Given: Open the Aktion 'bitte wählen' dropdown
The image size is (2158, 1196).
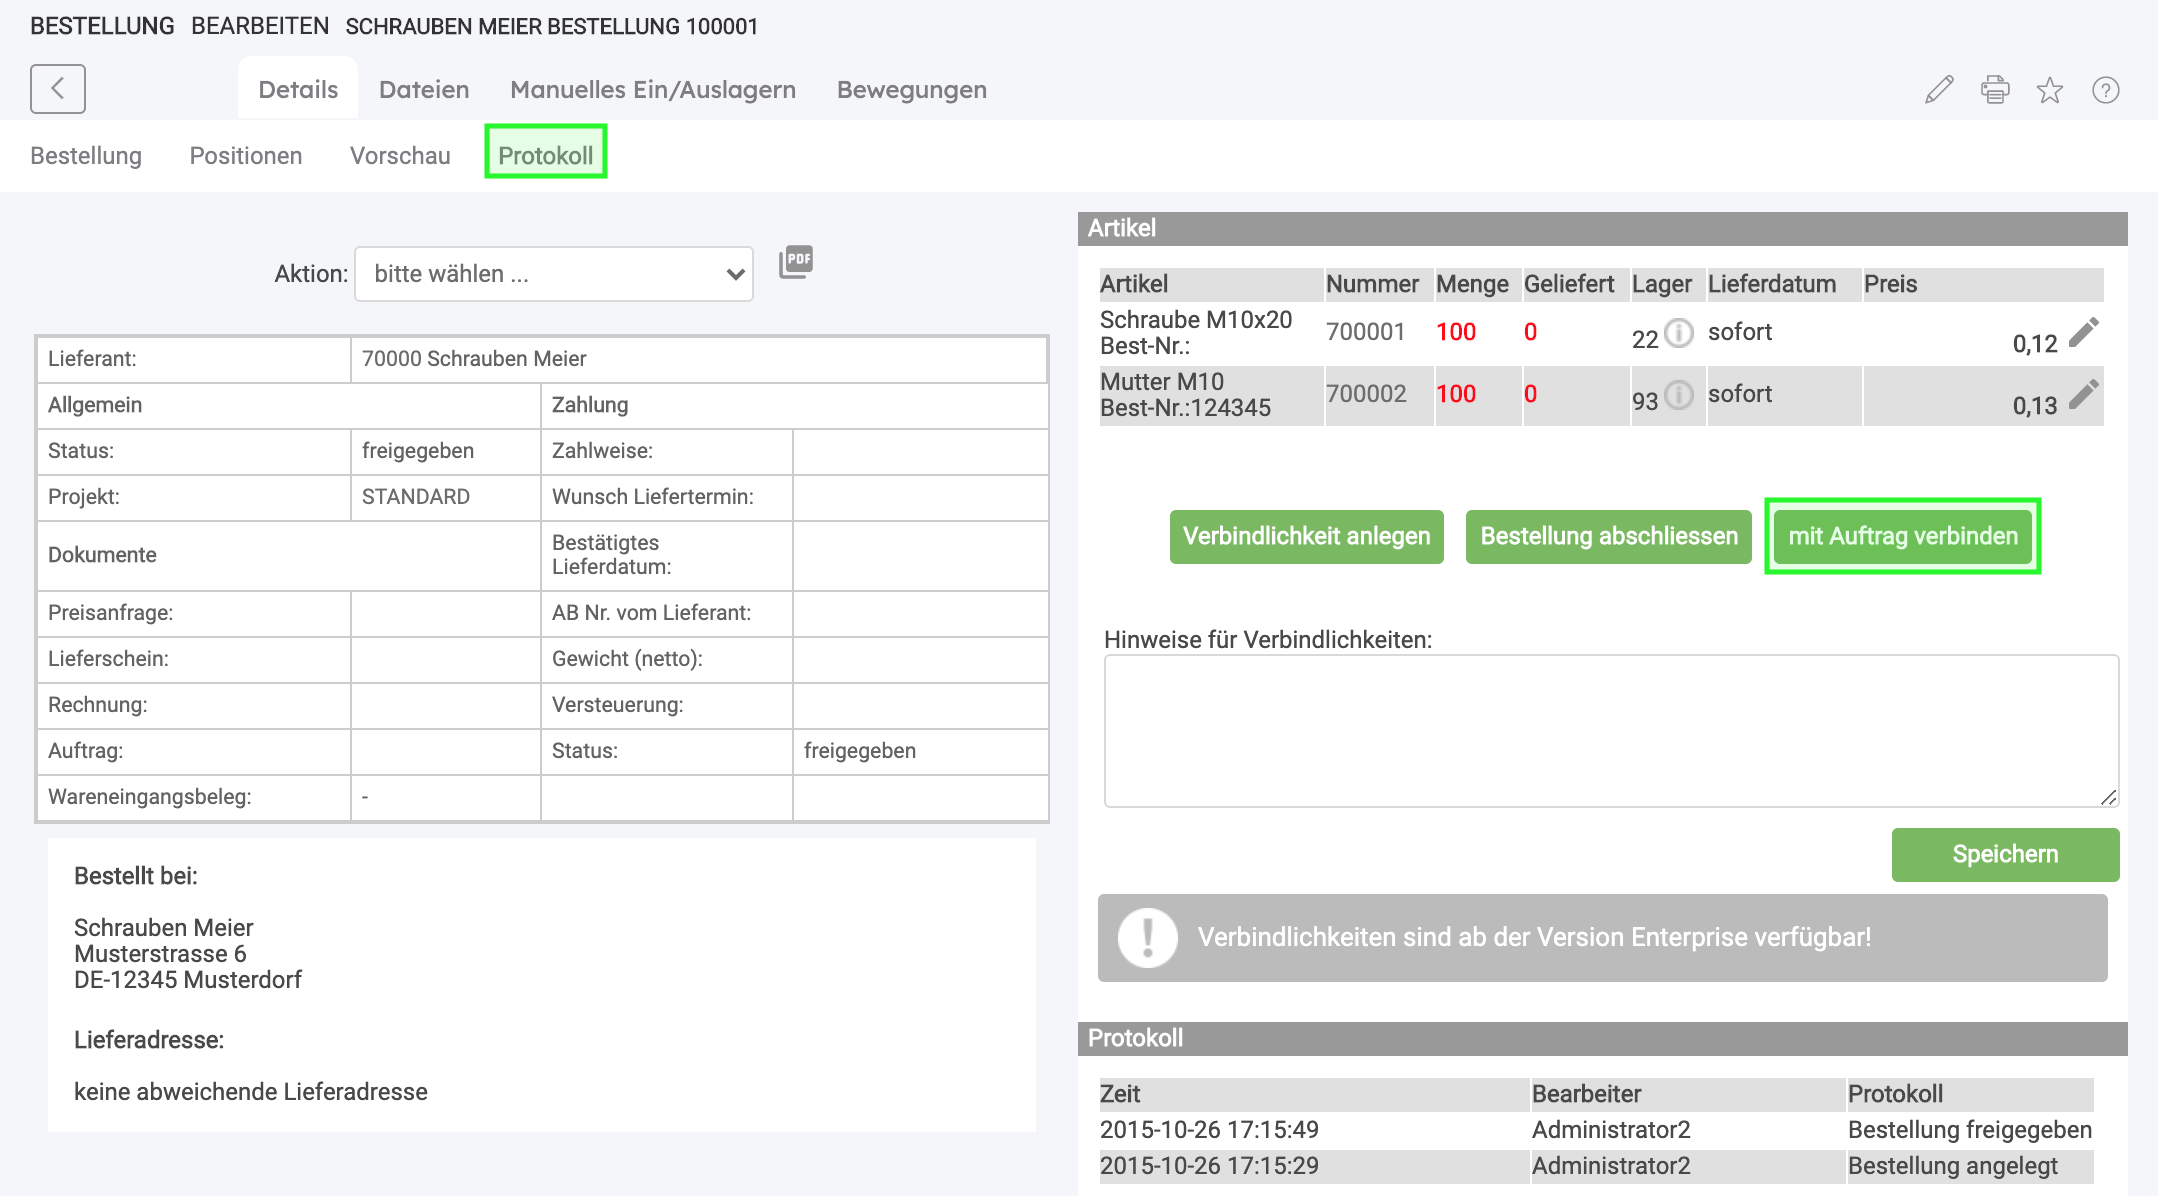Looking at the screenshot, I should pyautogui.click(x=553, y=274).
